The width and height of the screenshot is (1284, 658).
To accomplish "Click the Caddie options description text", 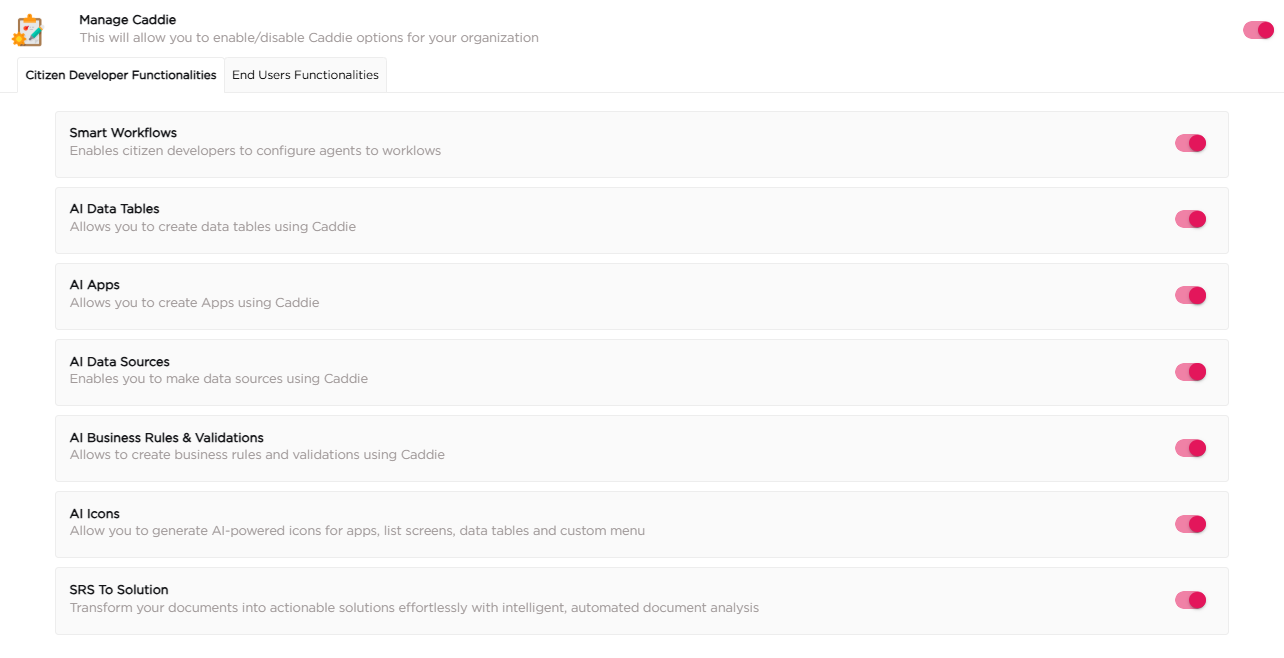I will coord(309,38).
